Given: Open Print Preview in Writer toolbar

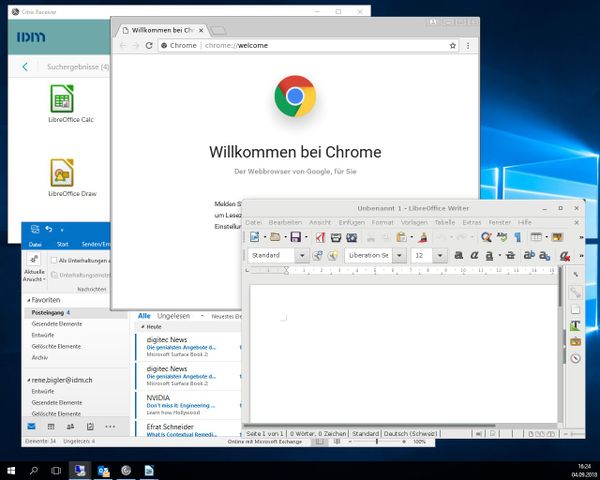Looking at the screenshot, I should pyautogui.click(x=352, y=237).
